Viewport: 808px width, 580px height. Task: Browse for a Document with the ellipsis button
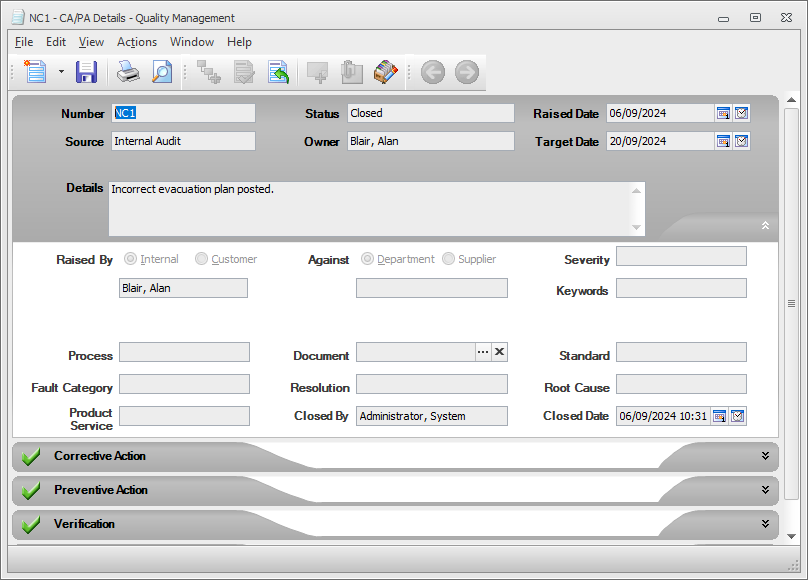tap(483, 352)
